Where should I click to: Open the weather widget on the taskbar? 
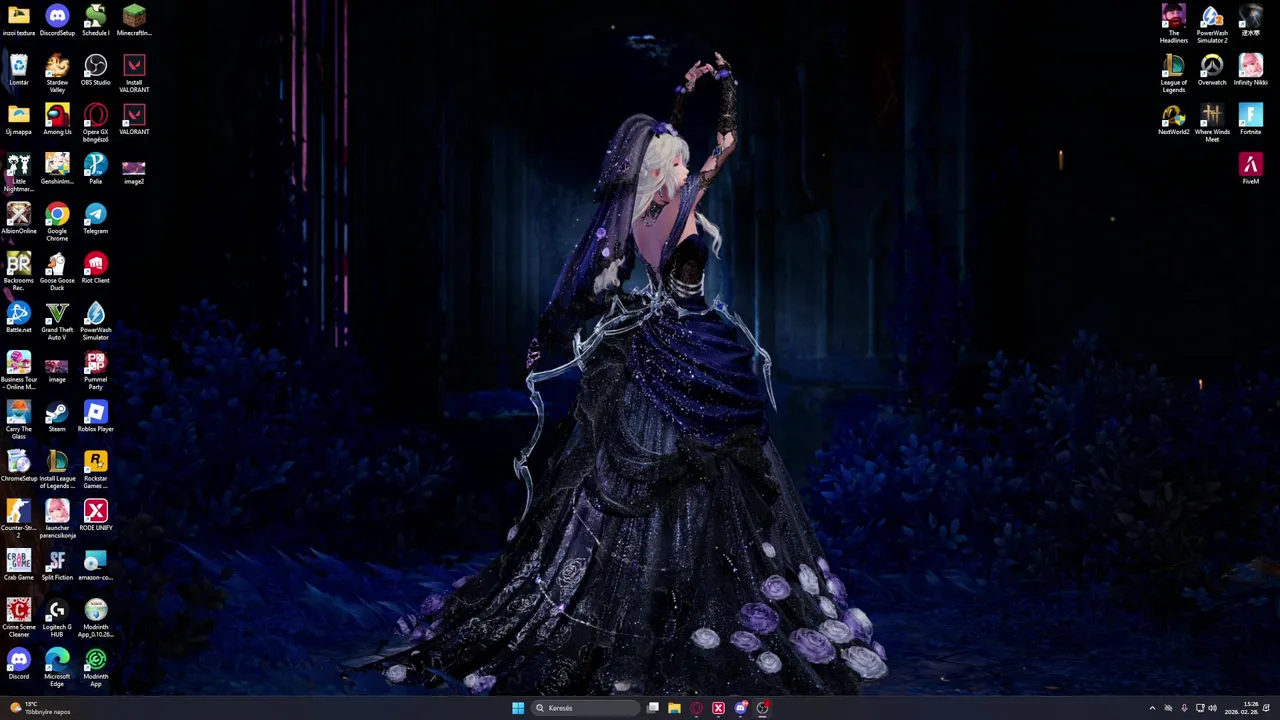39,708
